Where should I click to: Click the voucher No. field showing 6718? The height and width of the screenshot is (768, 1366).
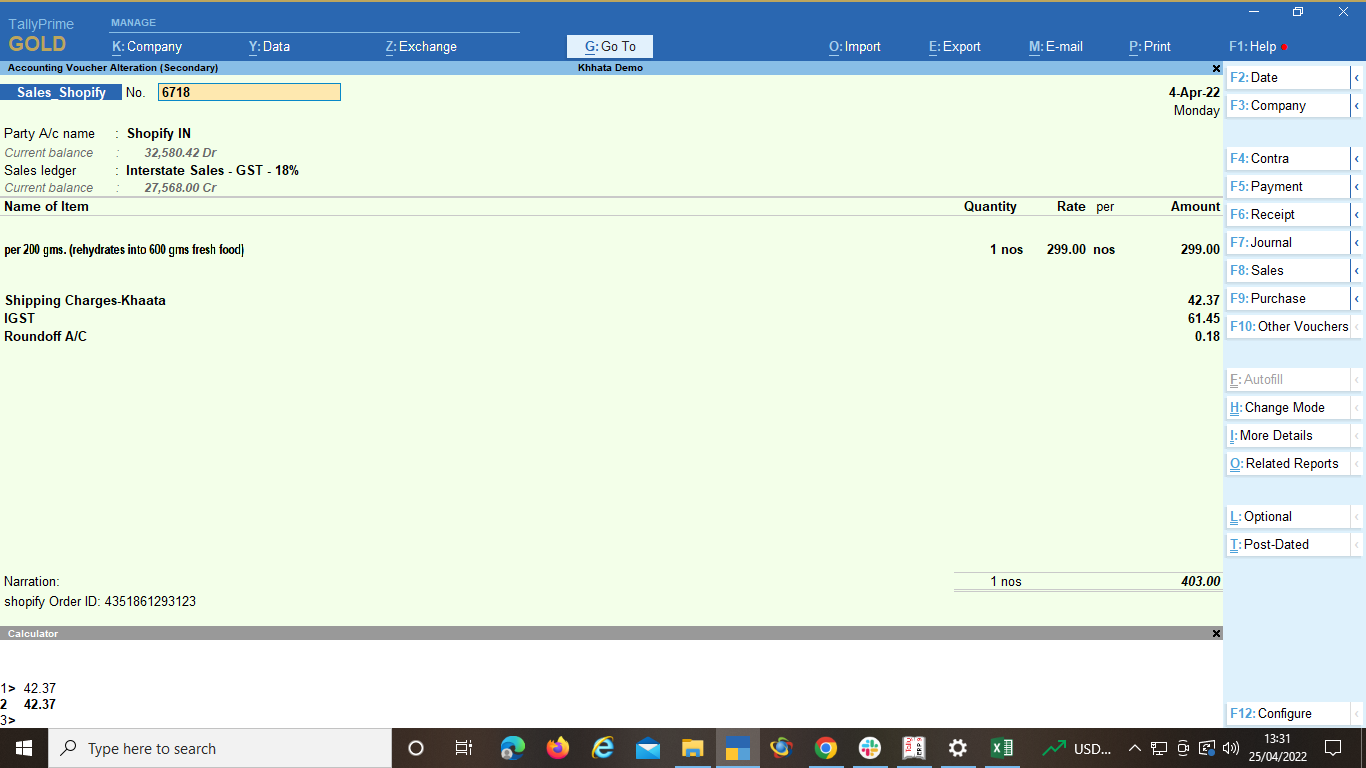coord(249,92)
